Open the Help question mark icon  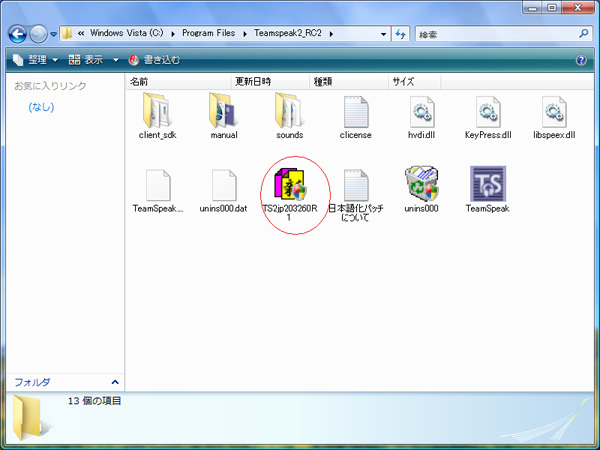(581, 60)
